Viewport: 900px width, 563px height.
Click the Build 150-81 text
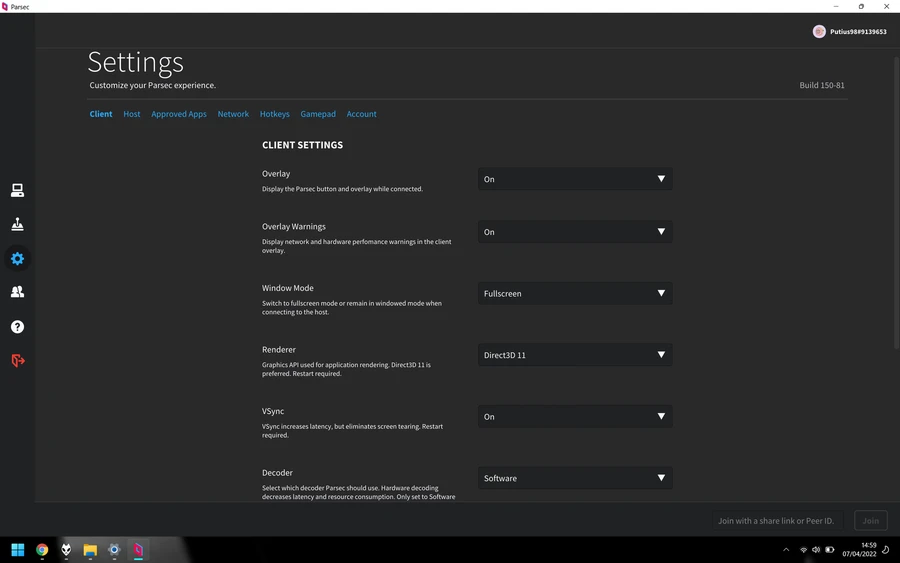click(x=822, y=85)
